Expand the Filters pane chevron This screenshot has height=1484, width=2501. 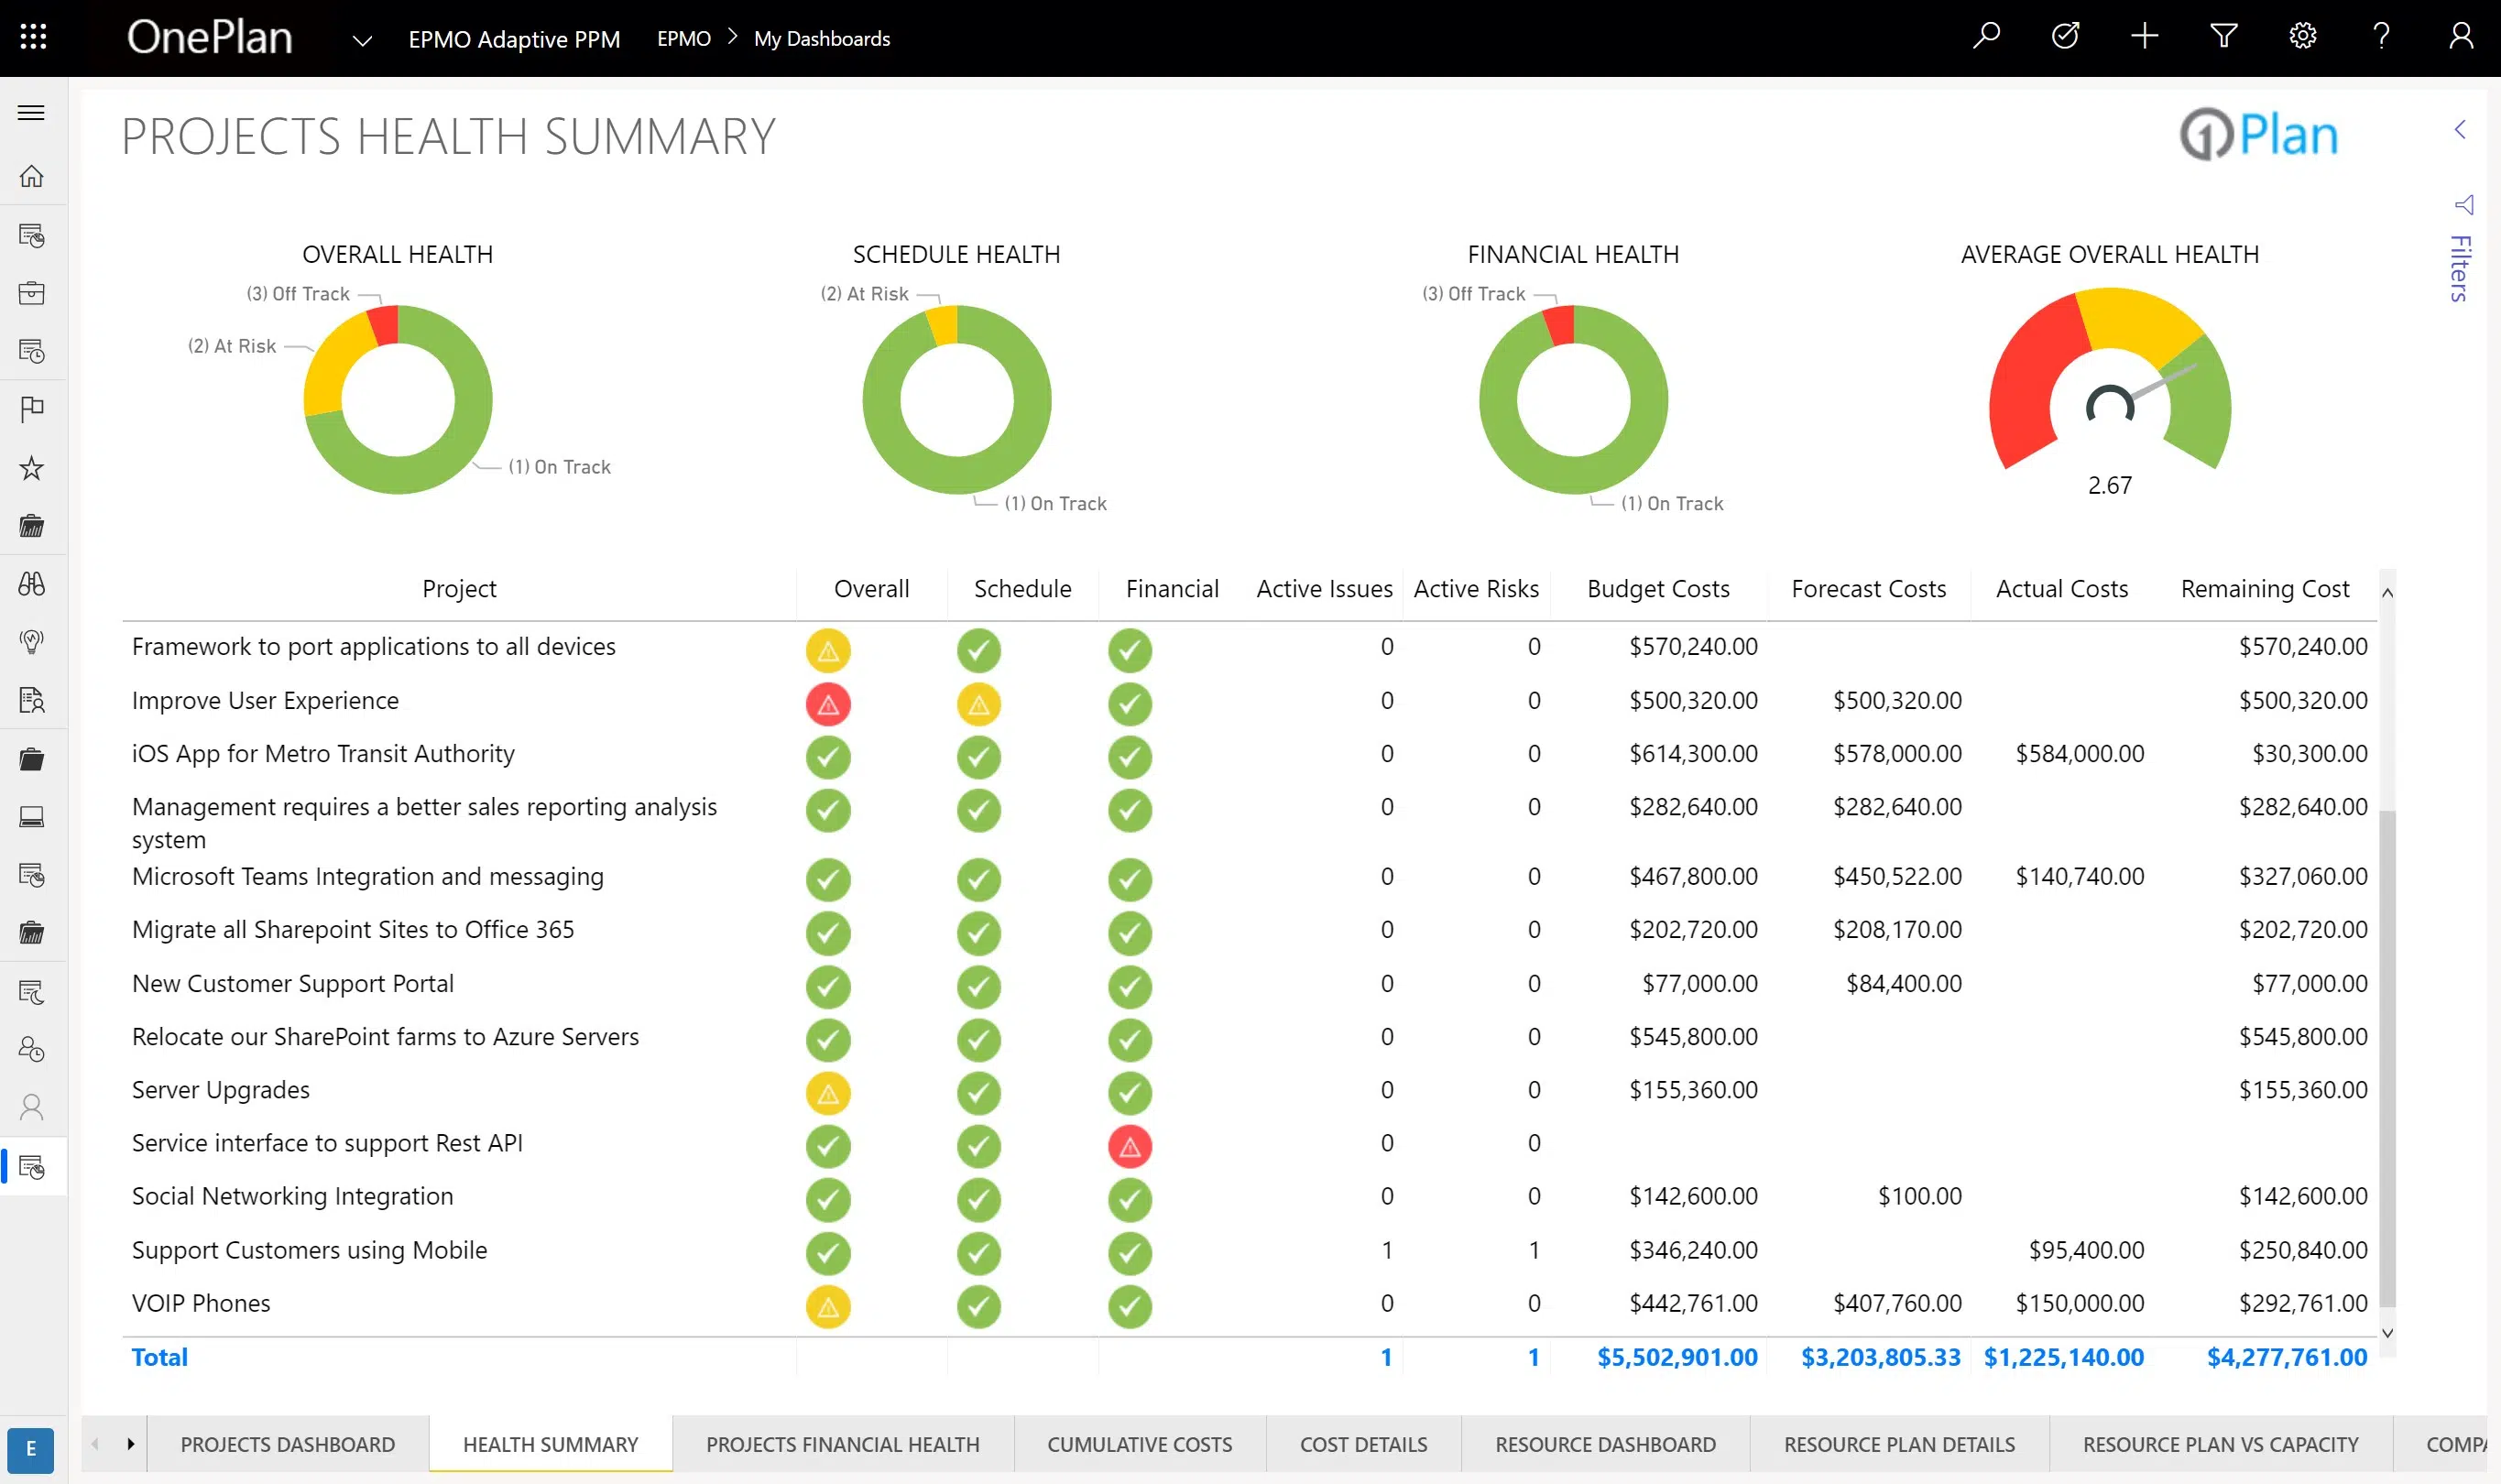click(x=2460, y=130)
